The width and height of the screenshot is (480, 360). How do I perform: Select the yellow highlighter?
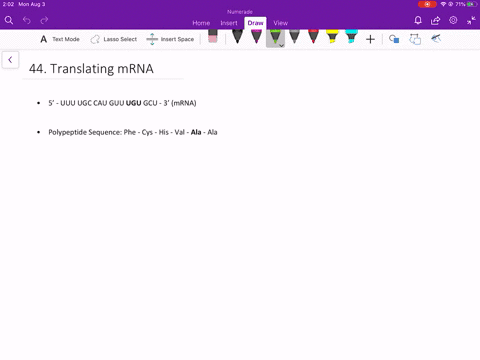click(332, 37)
